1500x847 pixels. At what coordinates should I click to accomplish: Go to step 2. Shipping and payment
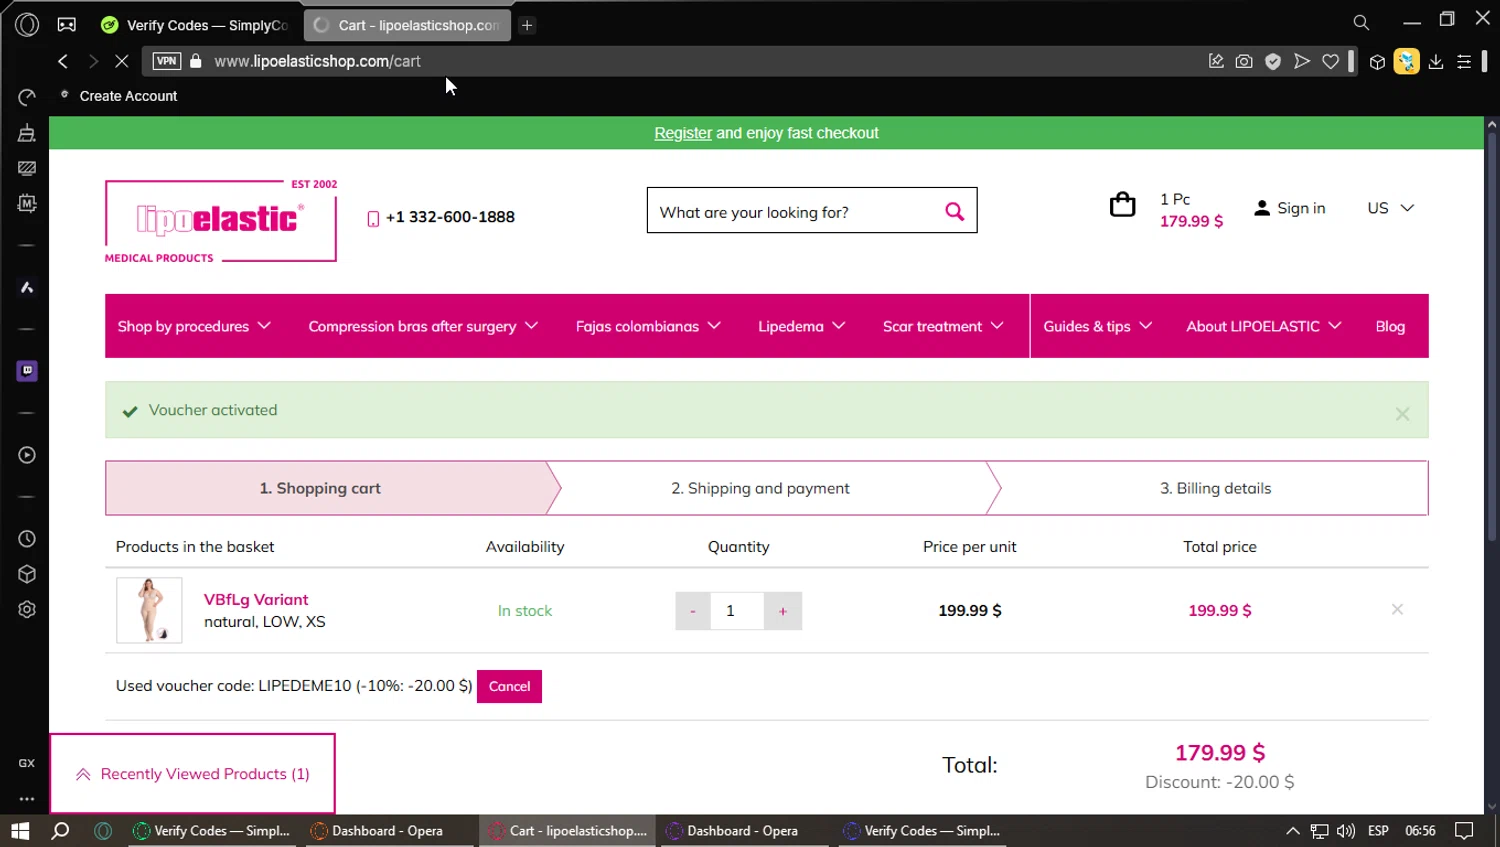click(x=760, y=488)
